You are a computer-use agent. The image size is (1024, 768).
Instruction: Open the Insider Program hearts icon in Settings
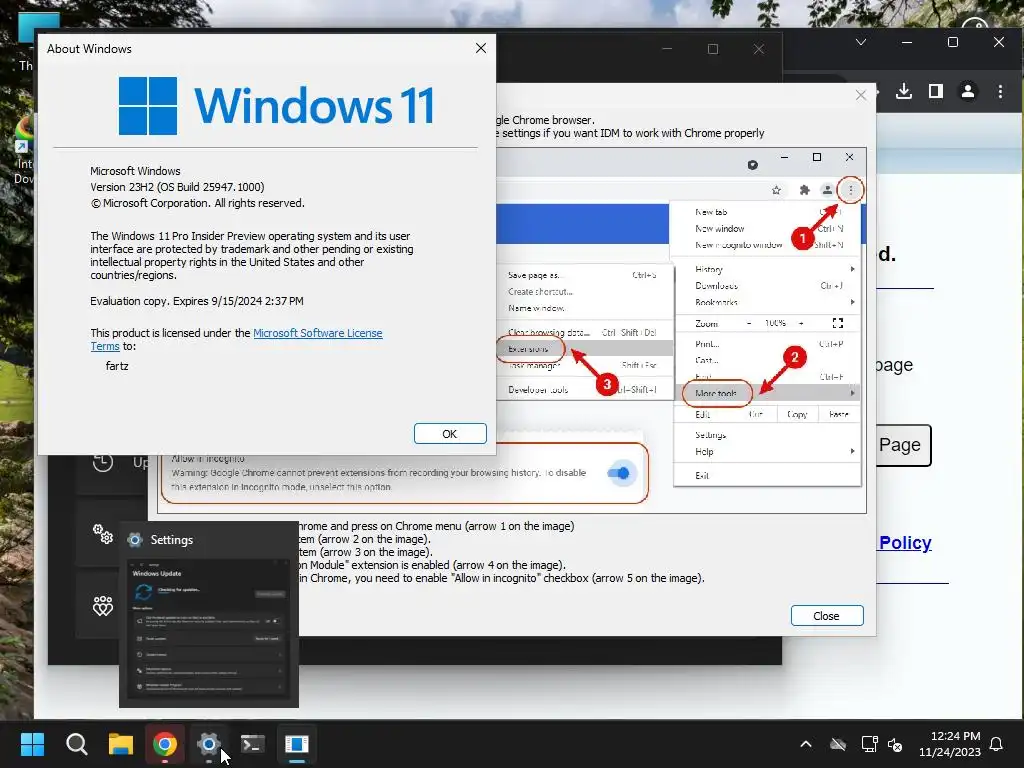coord(103,605)
